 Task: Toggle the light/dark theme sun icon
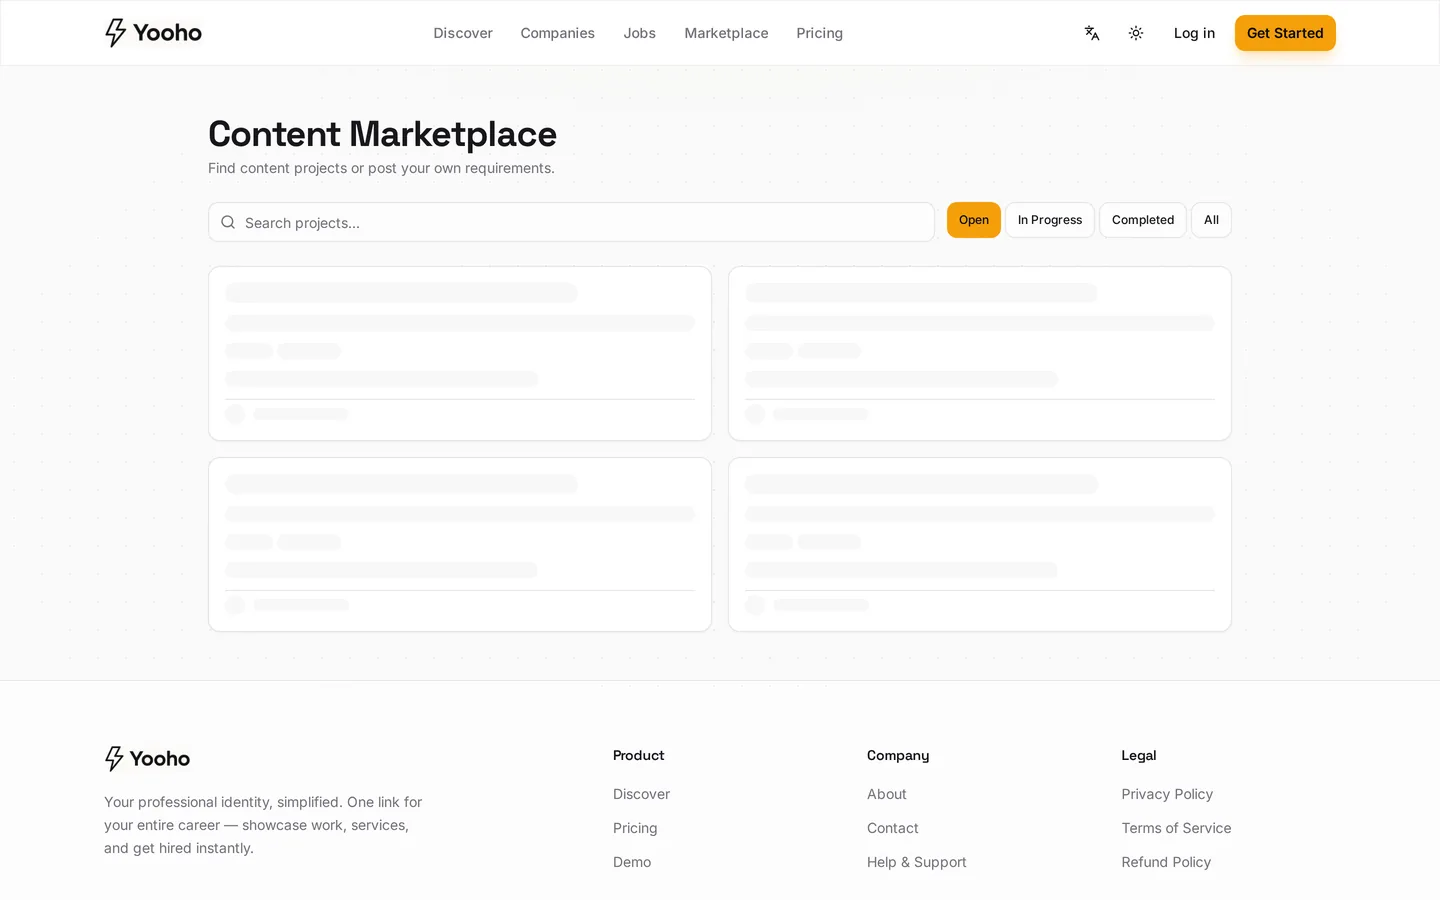[x=1136, y=33]
